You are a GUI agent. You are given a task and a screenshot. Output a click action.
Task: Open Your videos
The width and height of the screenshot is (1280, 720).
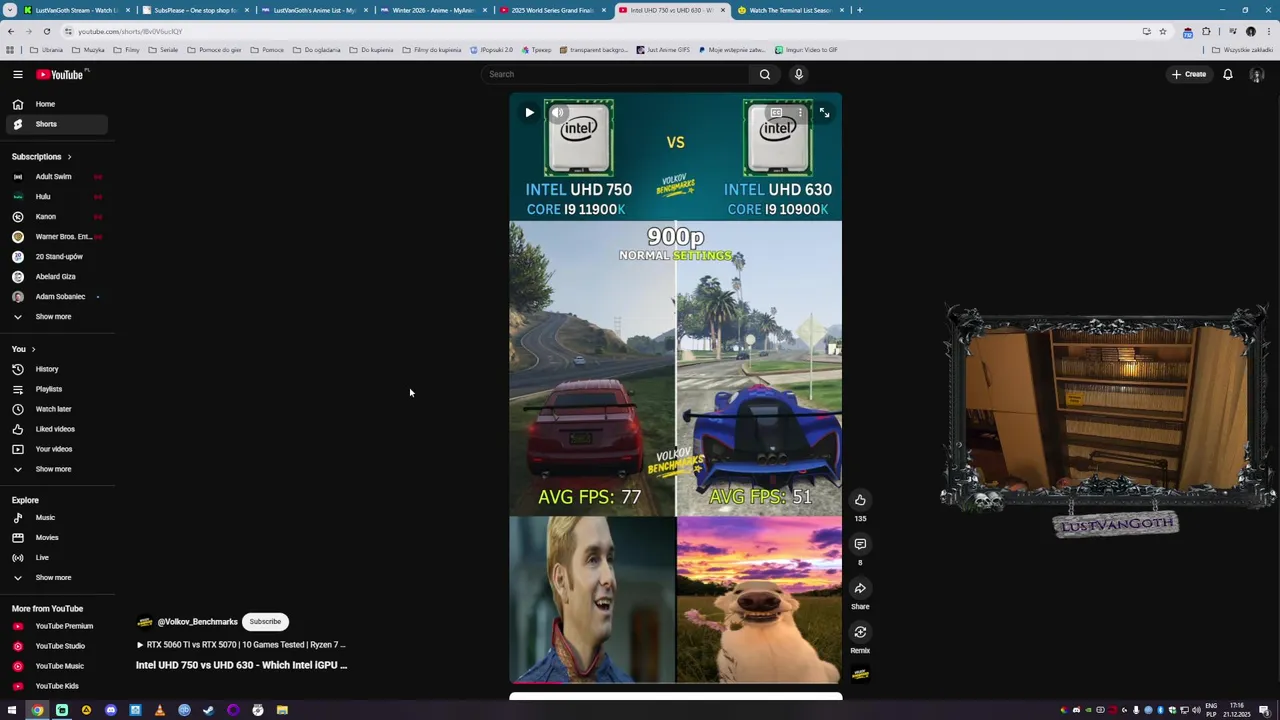pos(56,449)
